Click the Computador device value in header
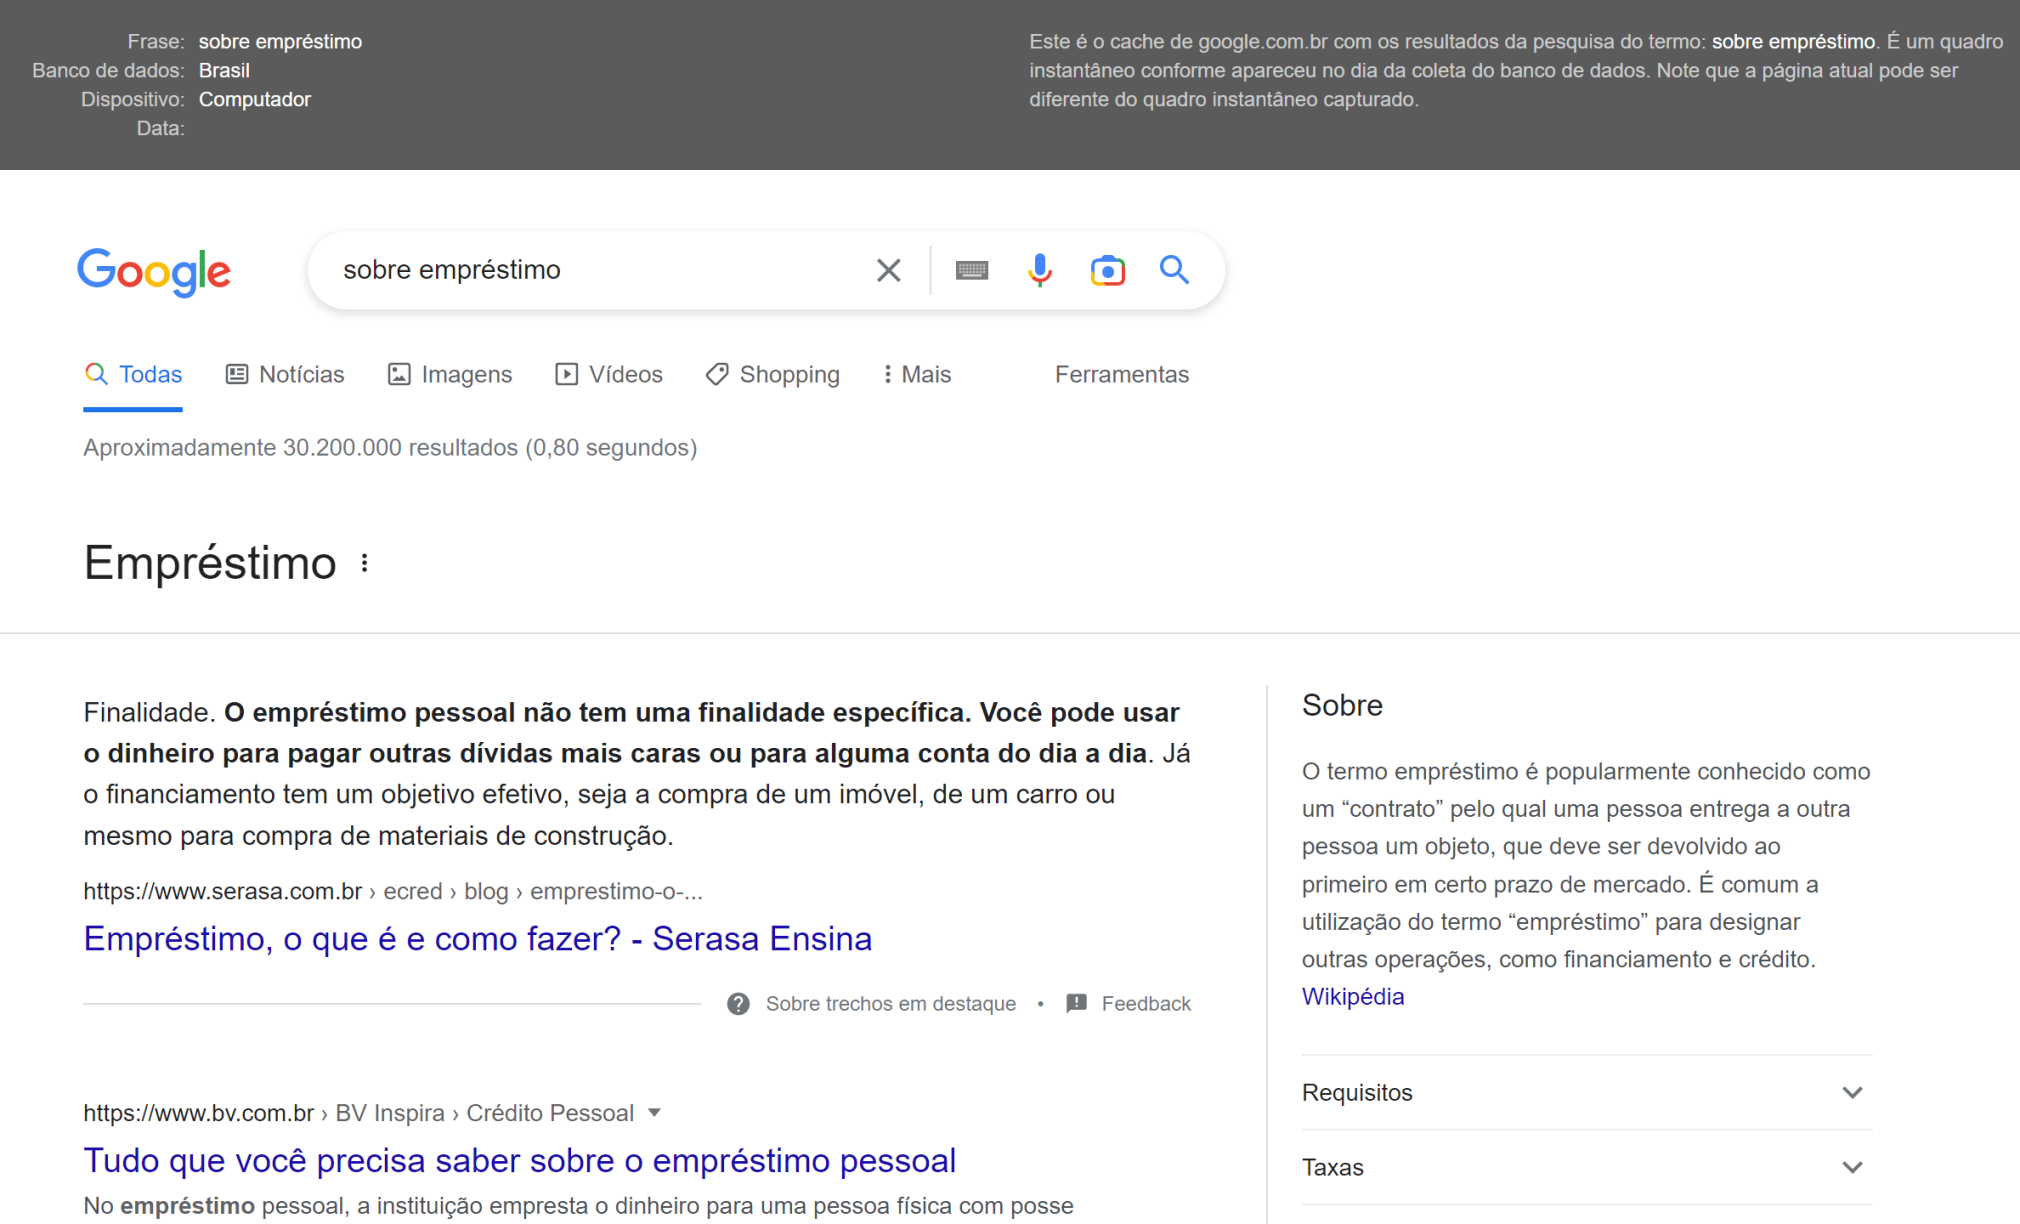This screenshot has width=2020, height=1224. click(255, 99)
